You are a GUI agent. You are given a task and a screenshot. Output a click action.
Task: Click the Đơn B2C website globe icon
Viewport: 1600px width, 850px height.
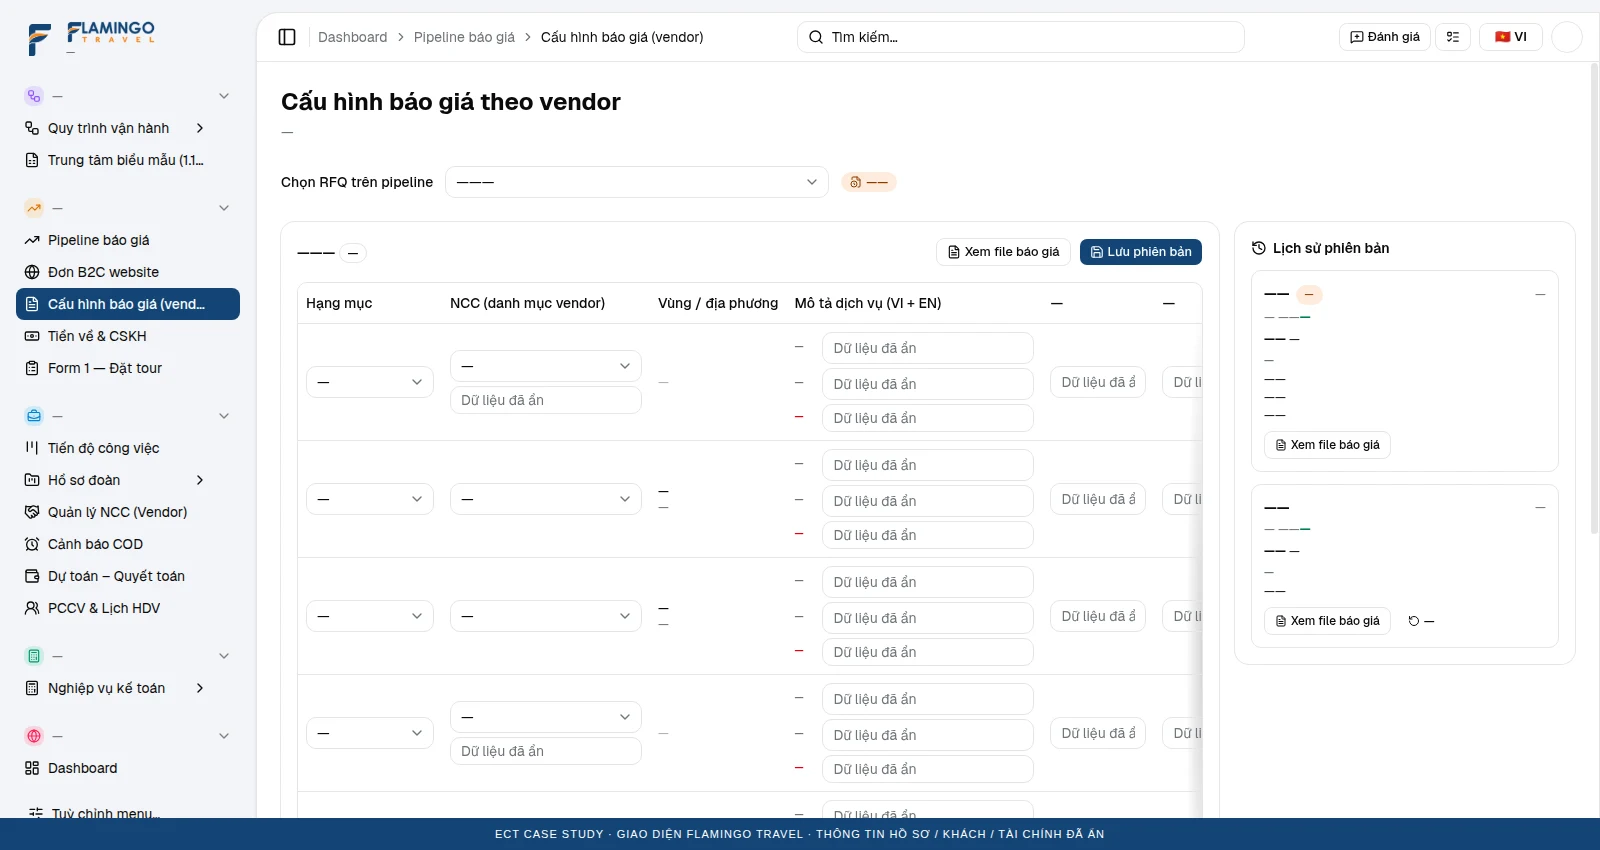(x=32, y=272)
